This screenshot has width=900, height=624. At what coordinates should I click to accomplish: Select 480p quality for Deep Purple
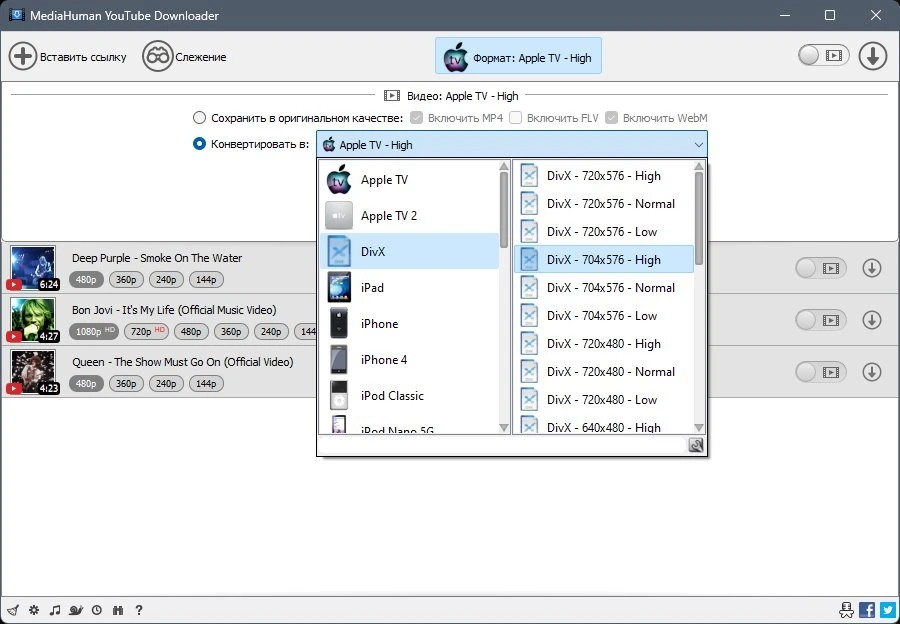tap(86, 280)
